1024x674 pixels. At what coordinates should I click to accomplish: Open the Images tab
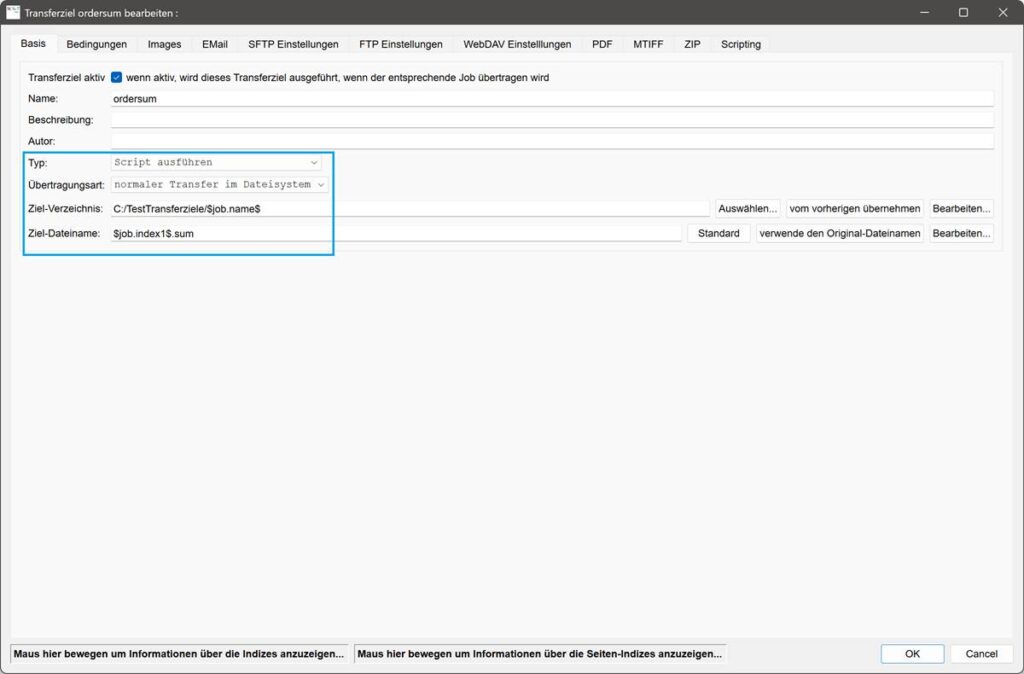tap(164, 44)
